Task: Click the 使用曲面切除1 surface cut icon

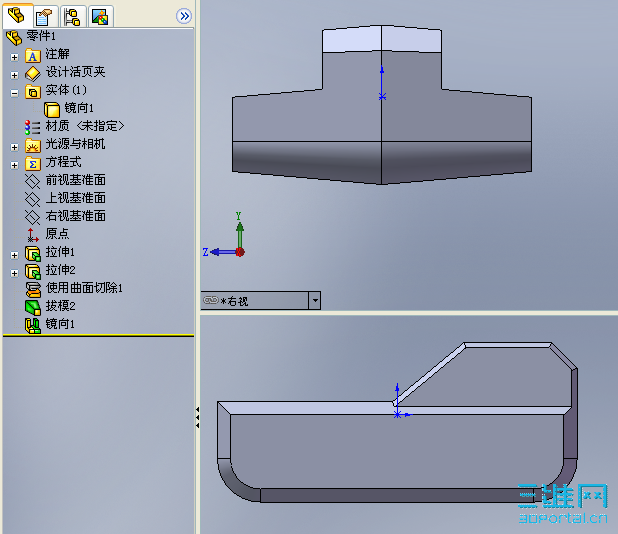Action: (x=33, y=289)
